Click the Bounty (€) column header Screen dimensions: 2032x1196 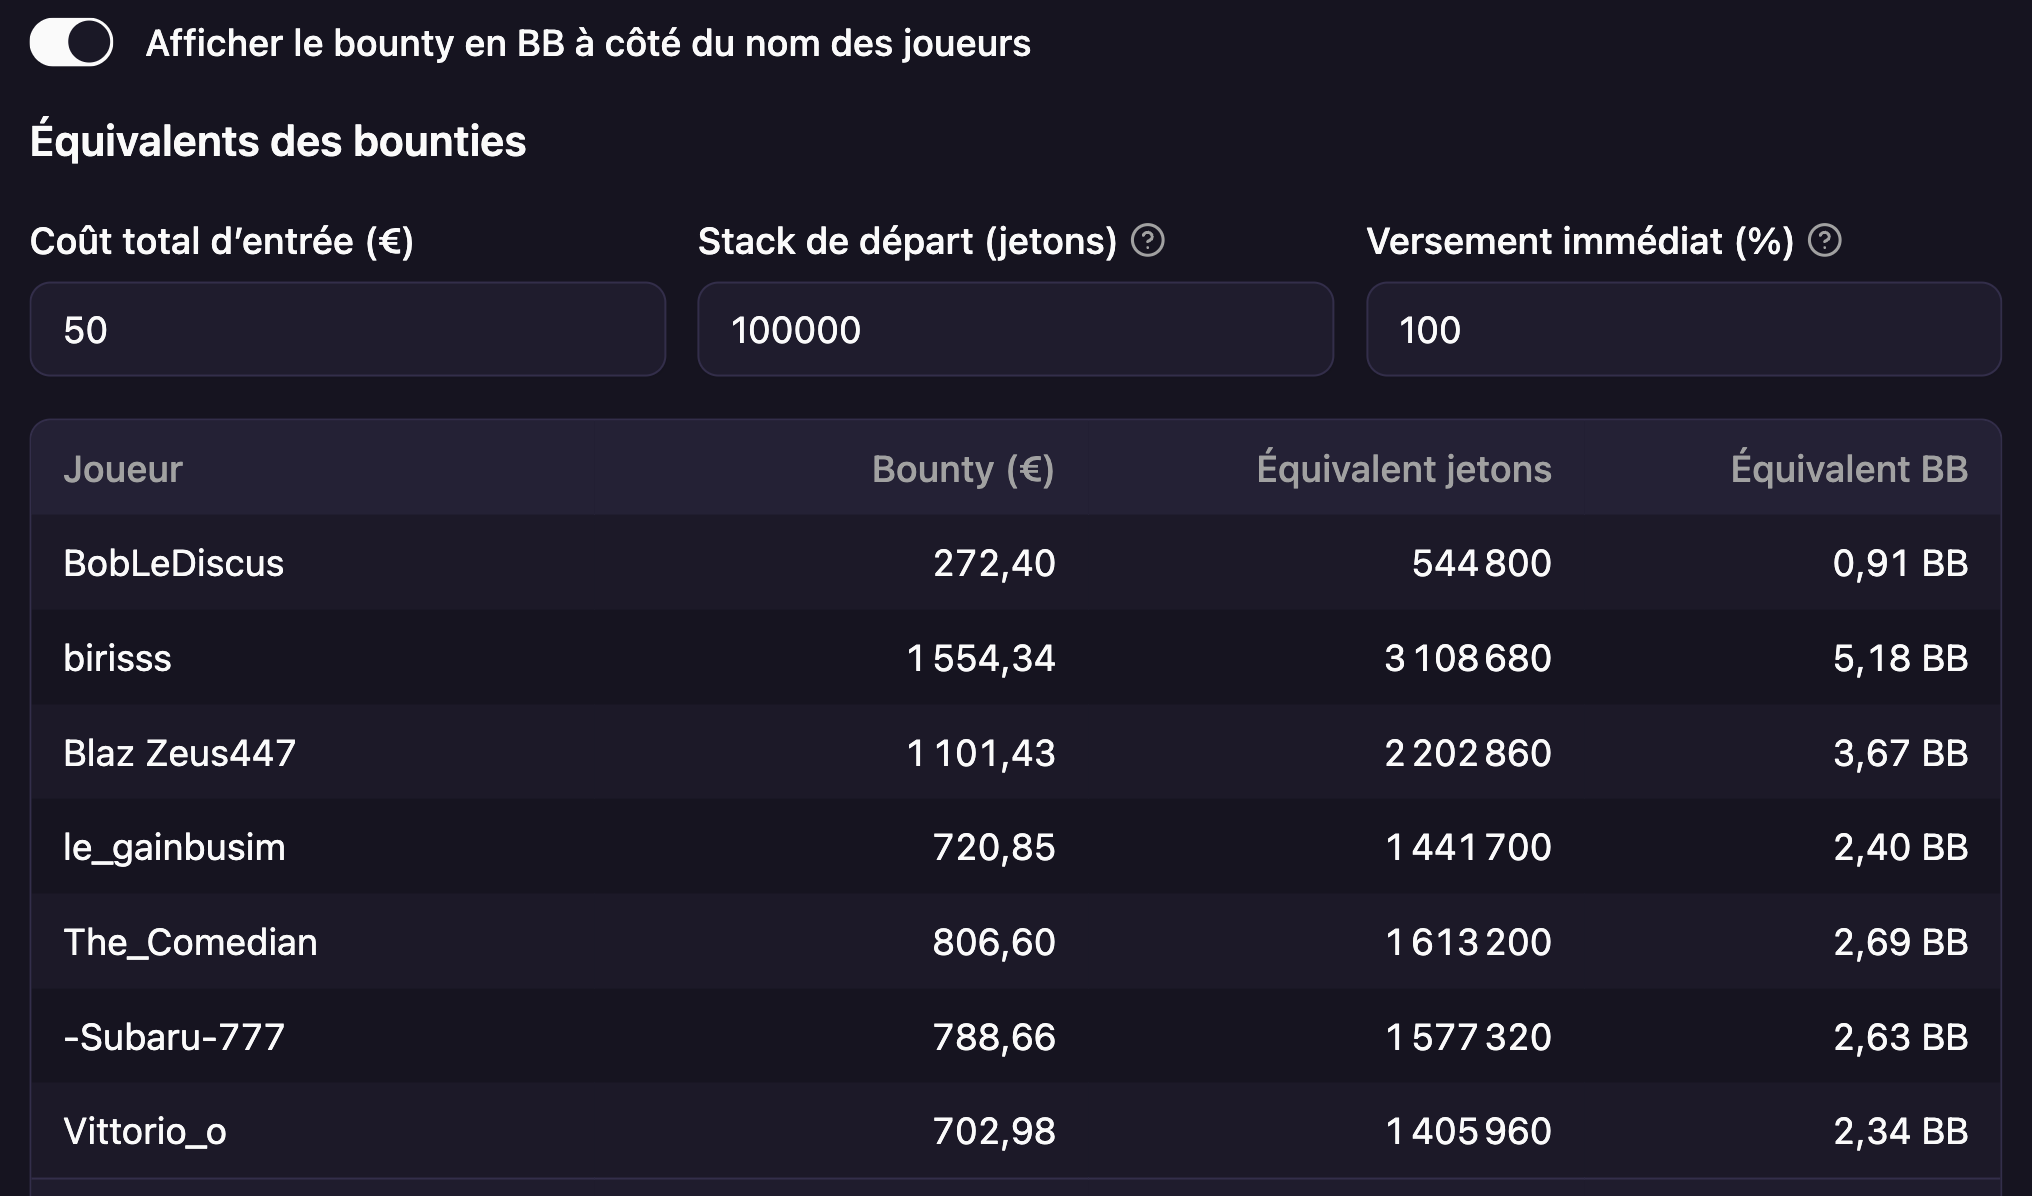[x=963, y=469]
